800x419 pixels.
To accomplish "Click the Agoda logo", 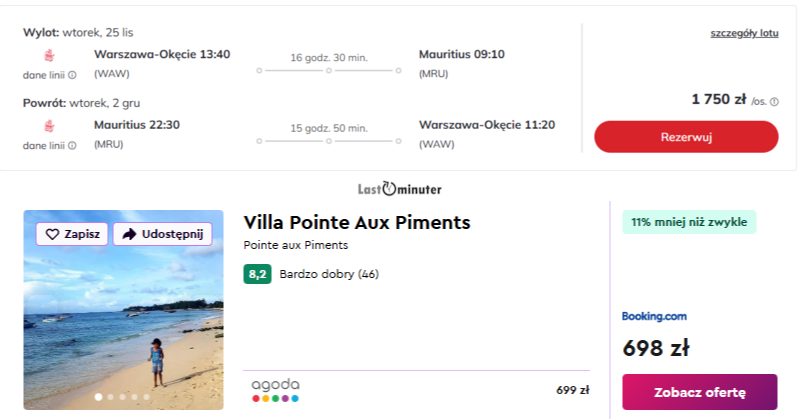I will pyautogui.click(x=275, y=390).
